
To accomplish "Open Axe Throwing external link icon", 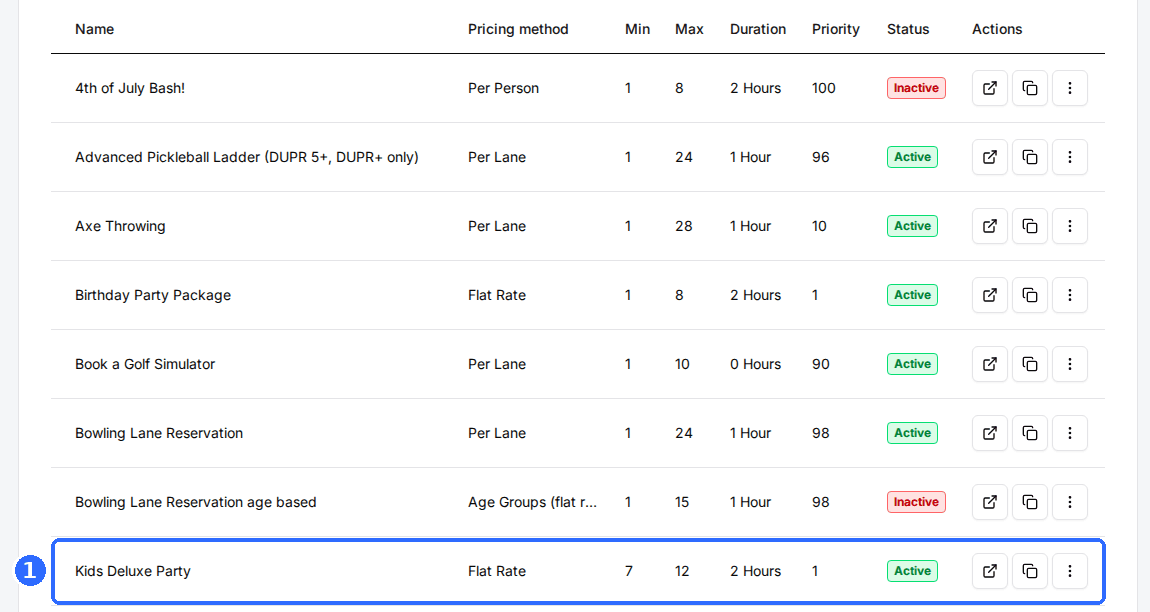I will (x=989, y=226).
